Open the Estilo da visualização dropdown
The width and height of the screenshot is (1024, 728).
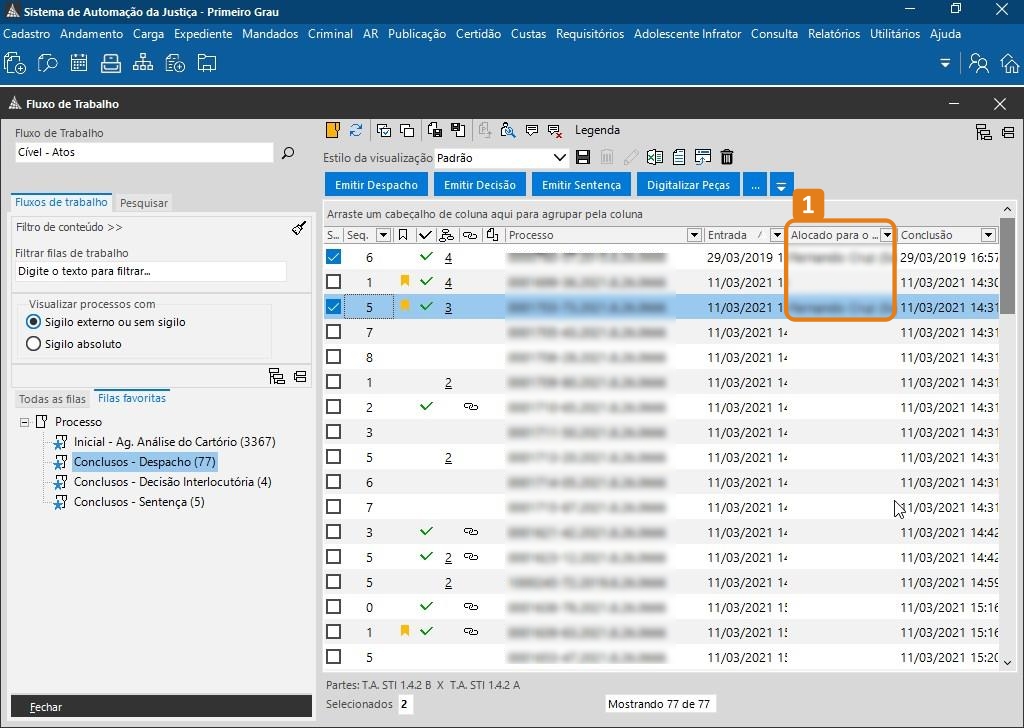click(560, 158)
